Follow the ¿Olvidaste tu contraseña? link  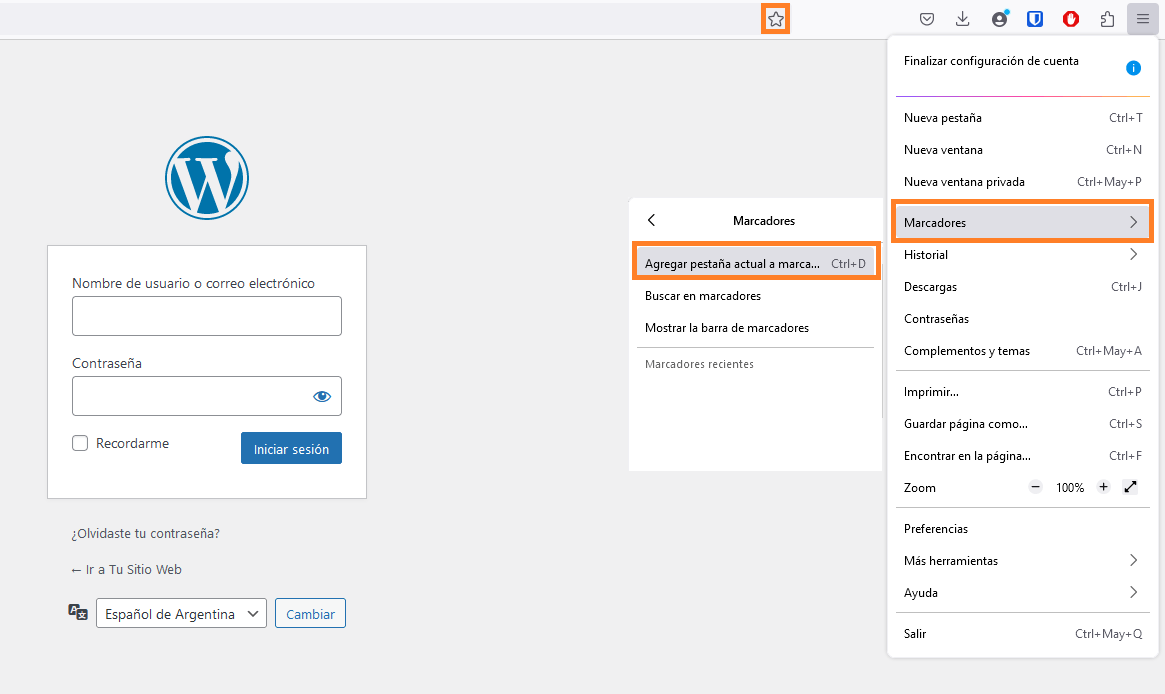tap(145, 534)
